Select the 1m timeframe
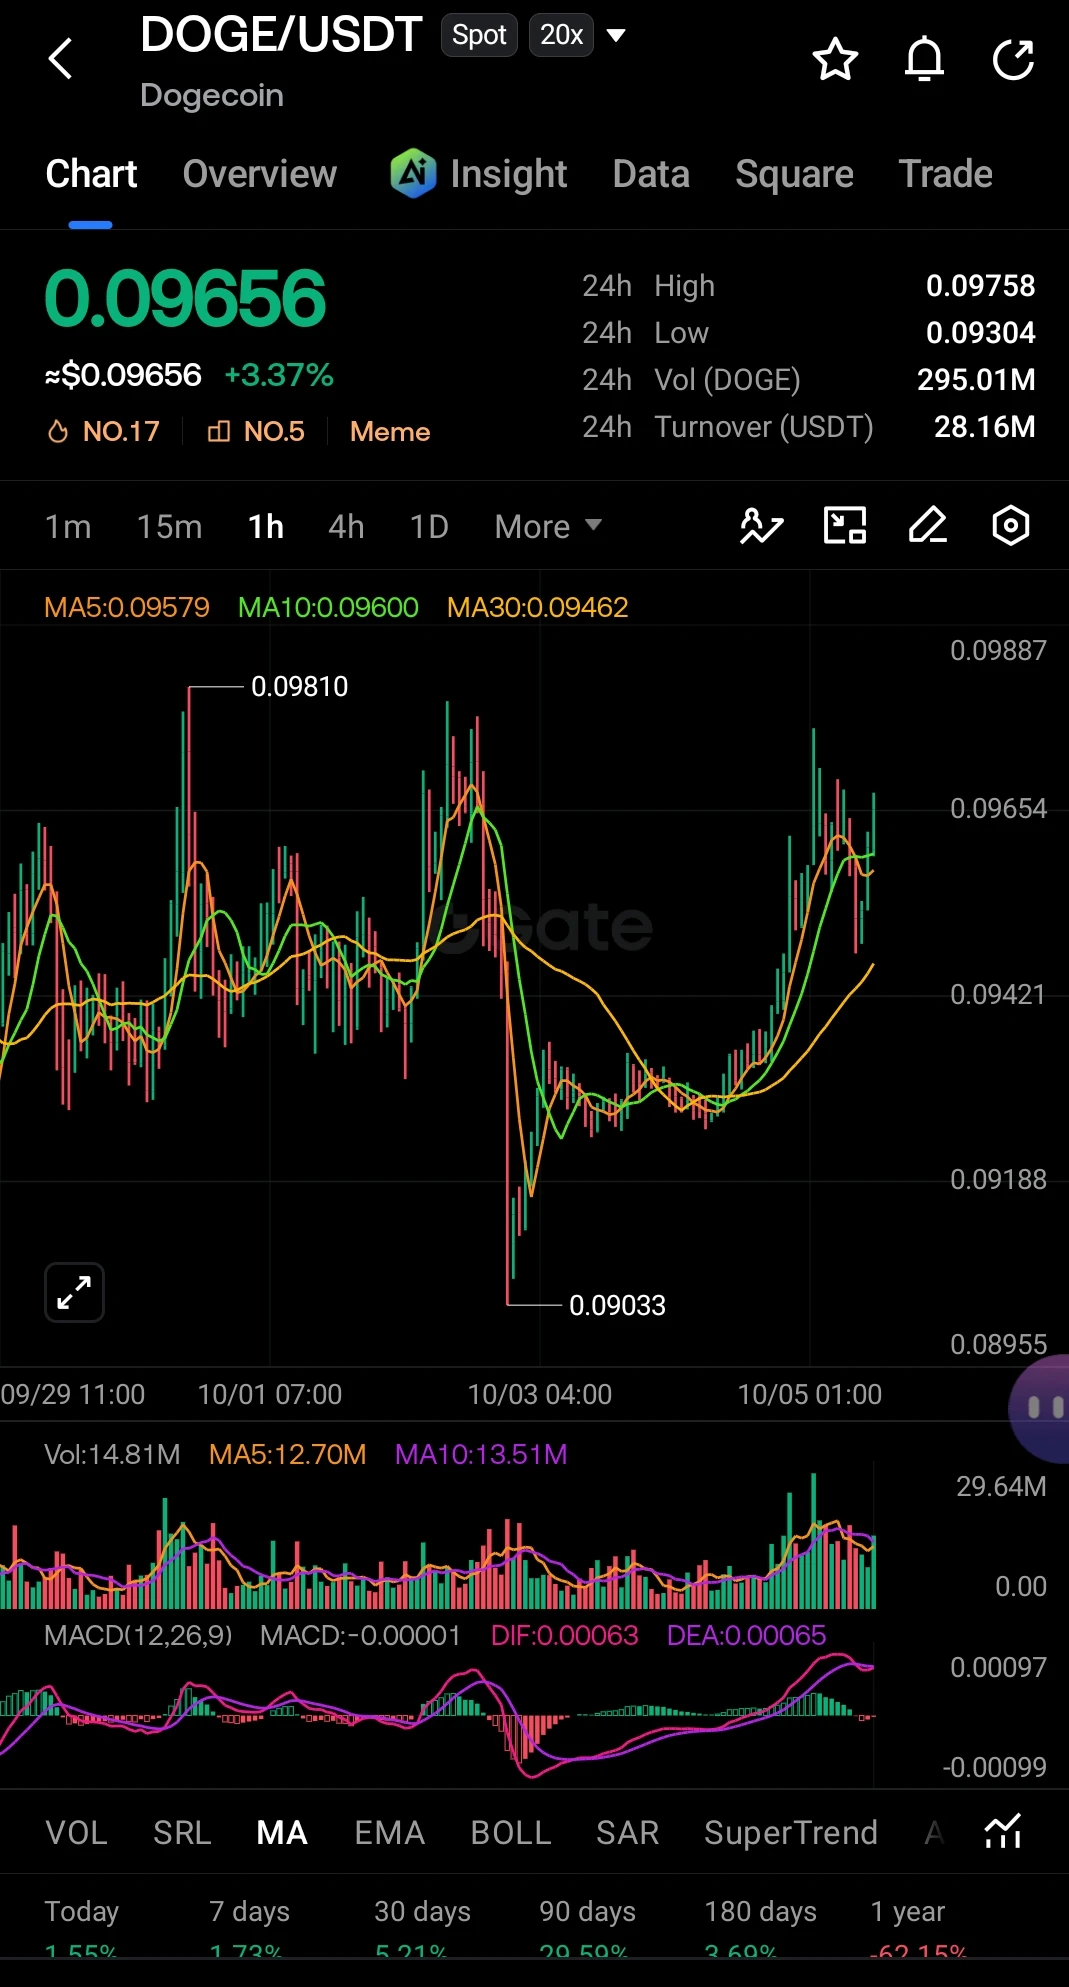Image resolution: width=1069 pixels, height=1987 pixels. tap(68, 526)
